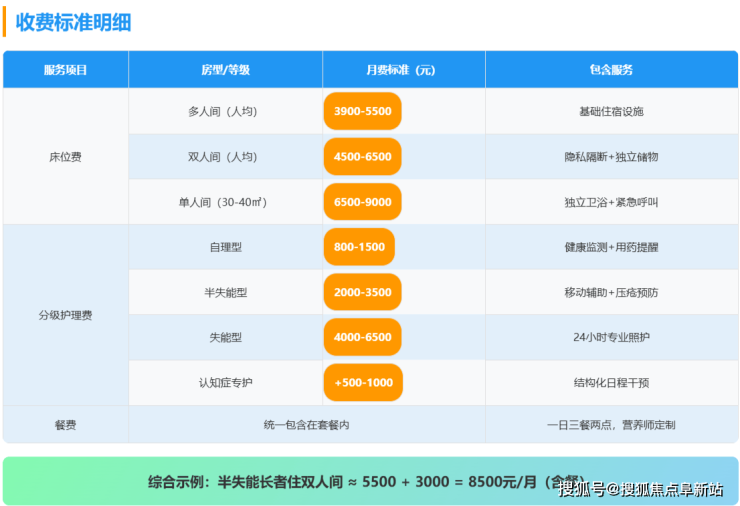740x506 pixels.
Task: Select the 认知症专护 cell
Action: tap(225, 382)
